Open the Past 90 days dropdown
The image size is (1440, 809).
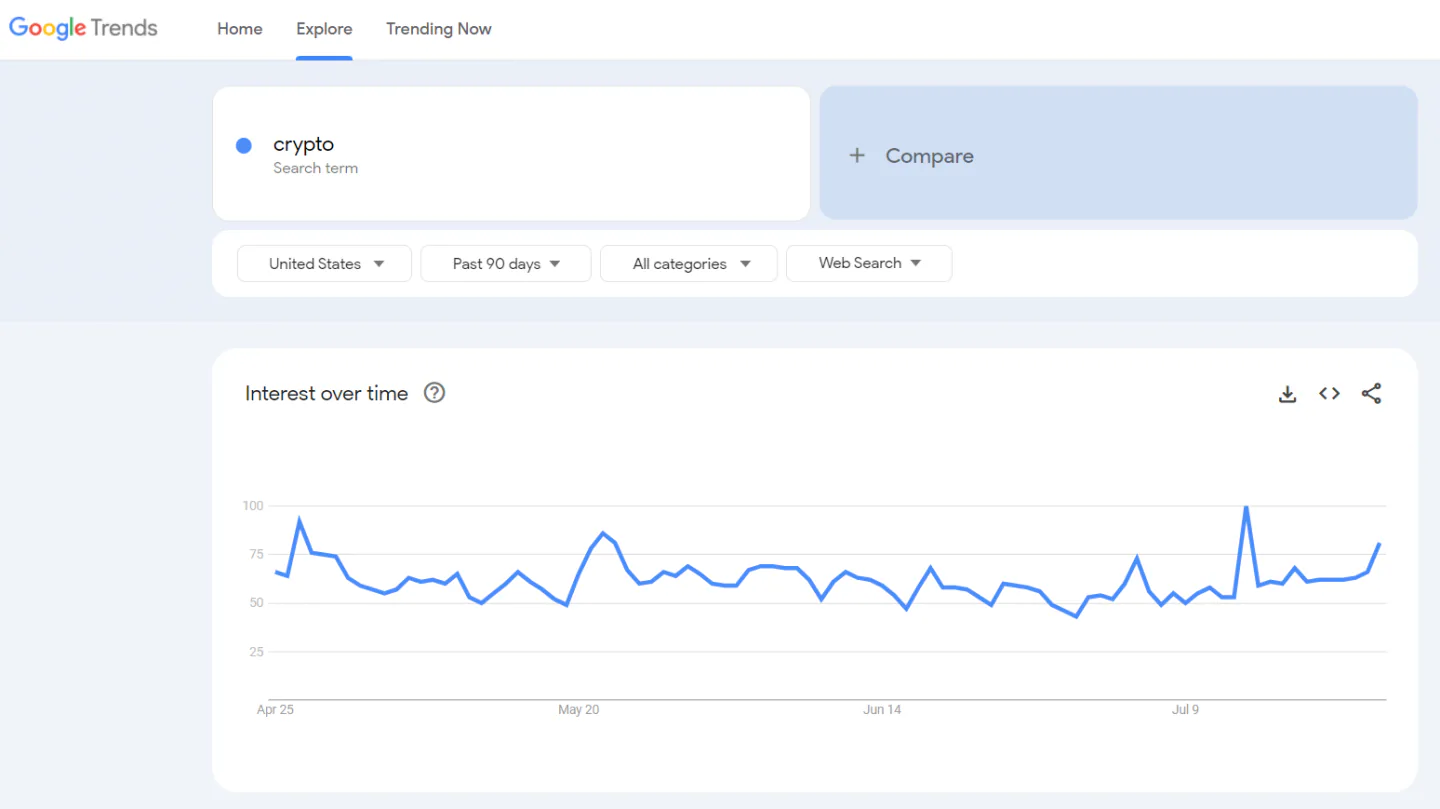coord(506,264)
